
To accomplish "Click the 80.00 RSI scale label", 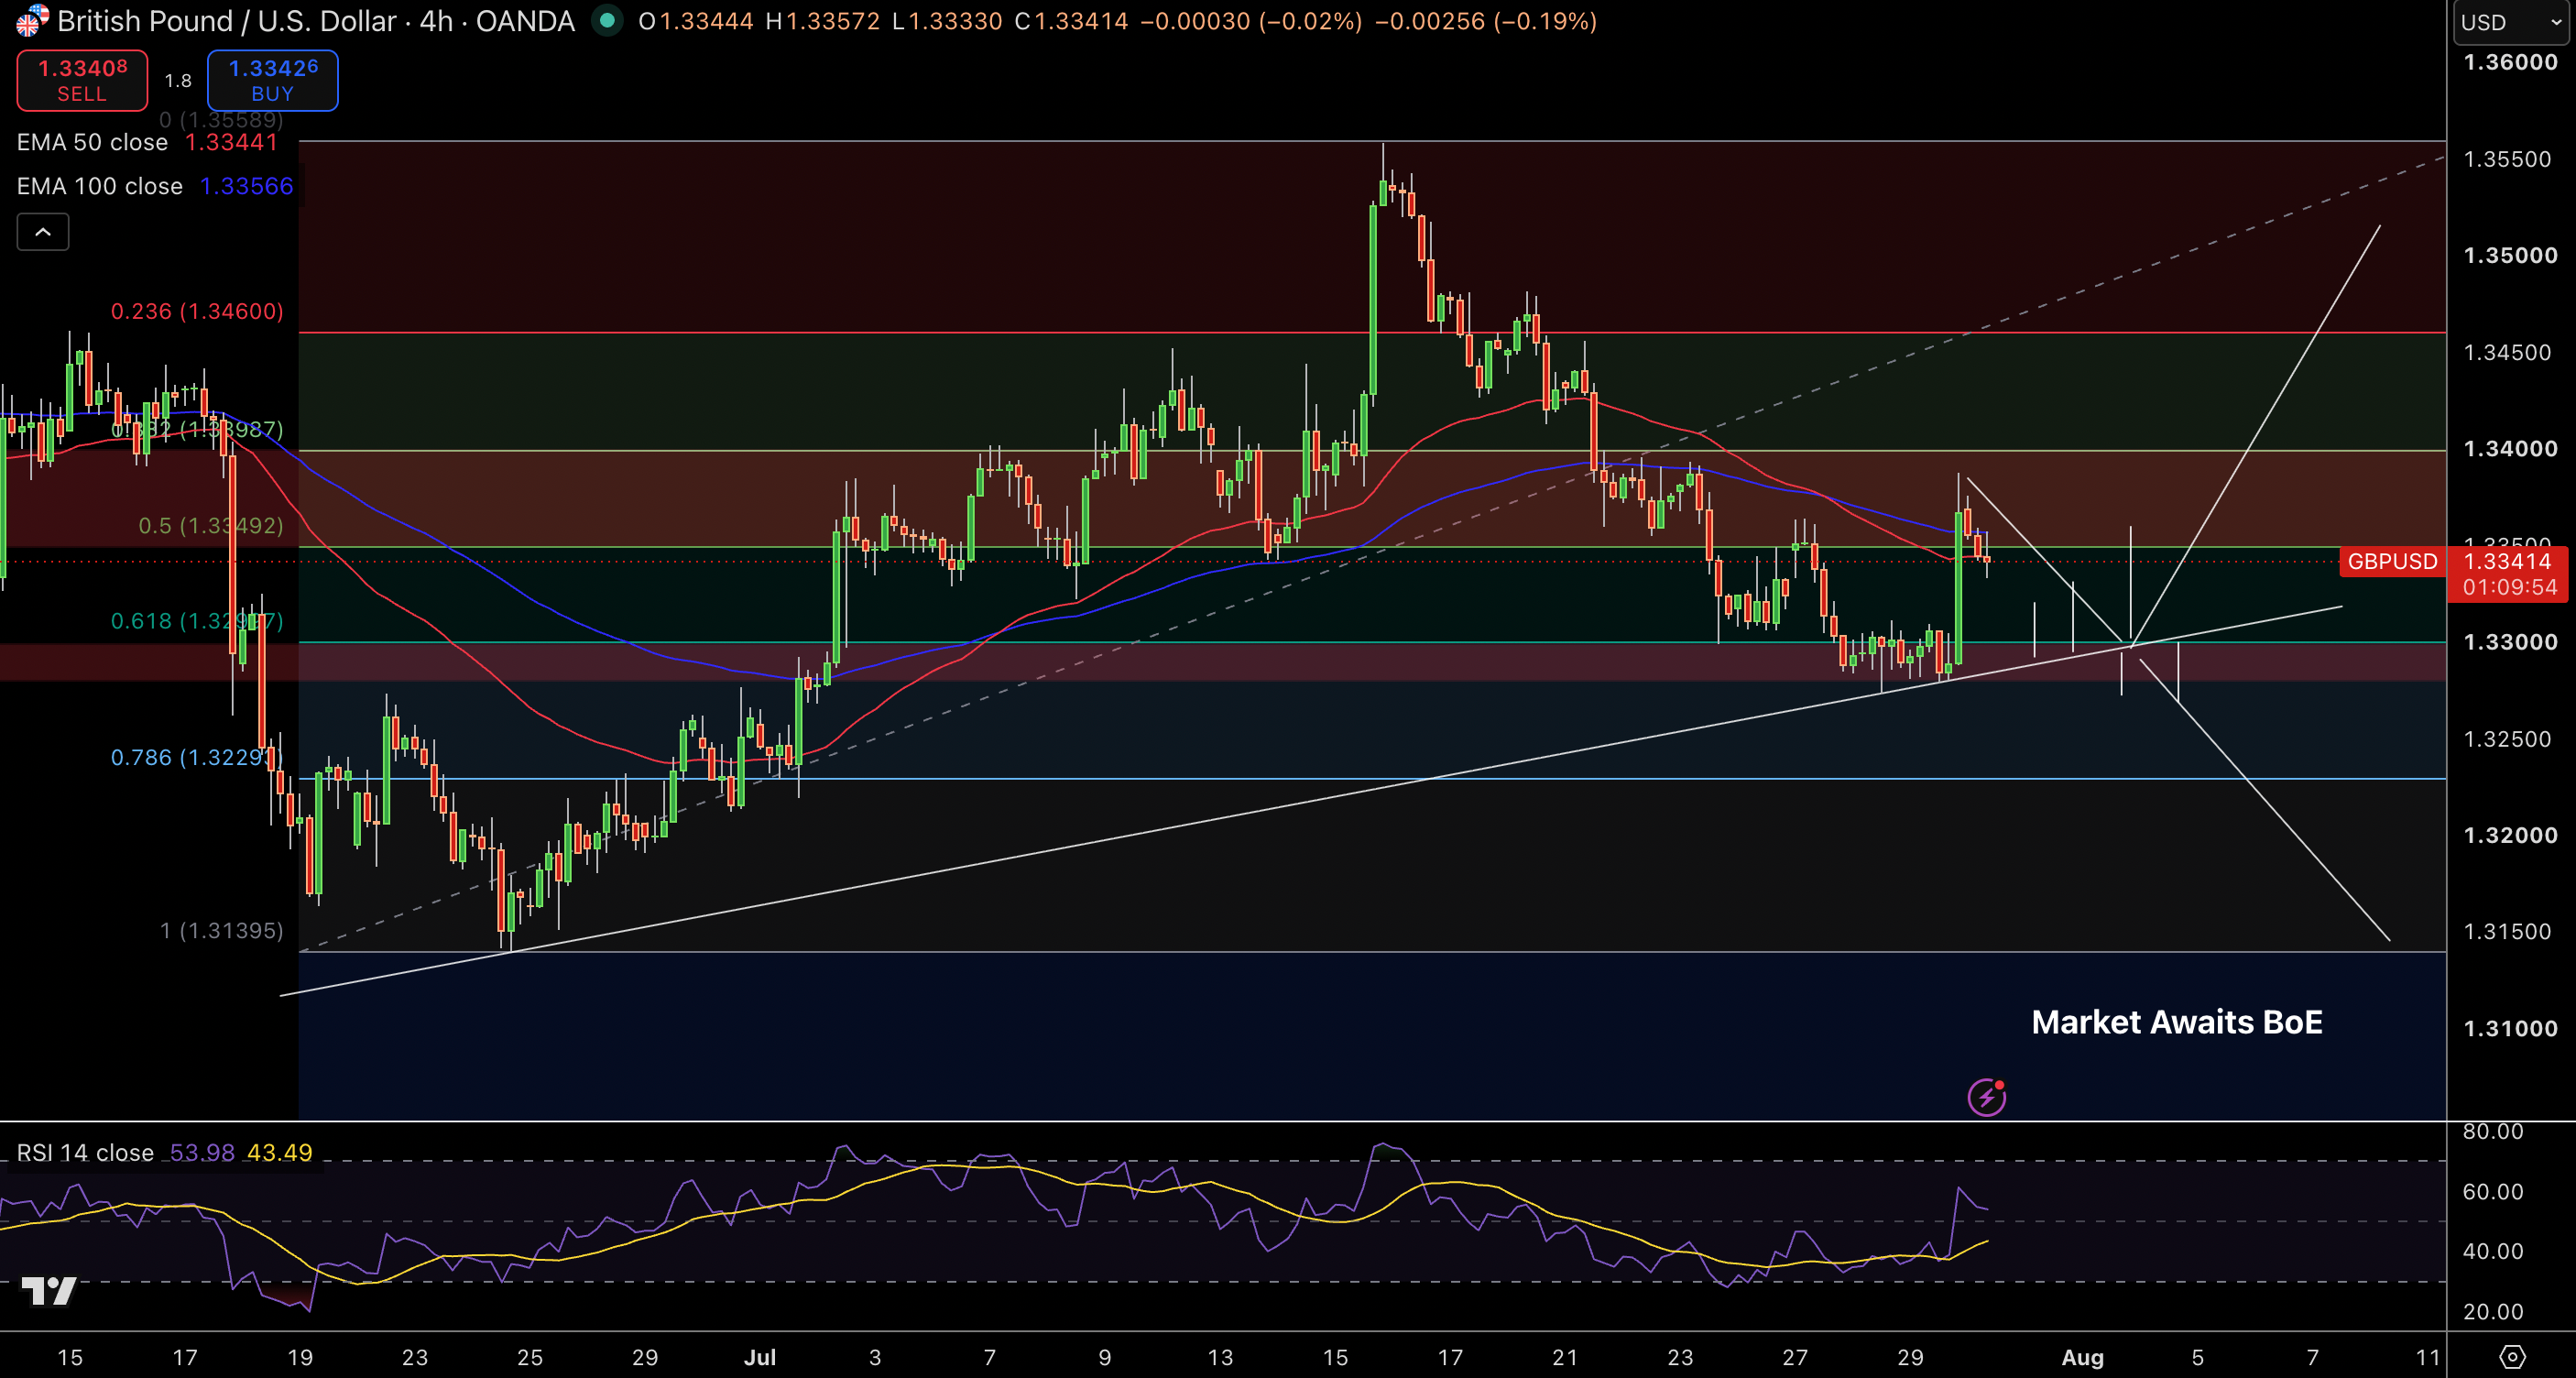I will pyautogui.click(x=2493, y=1131).
